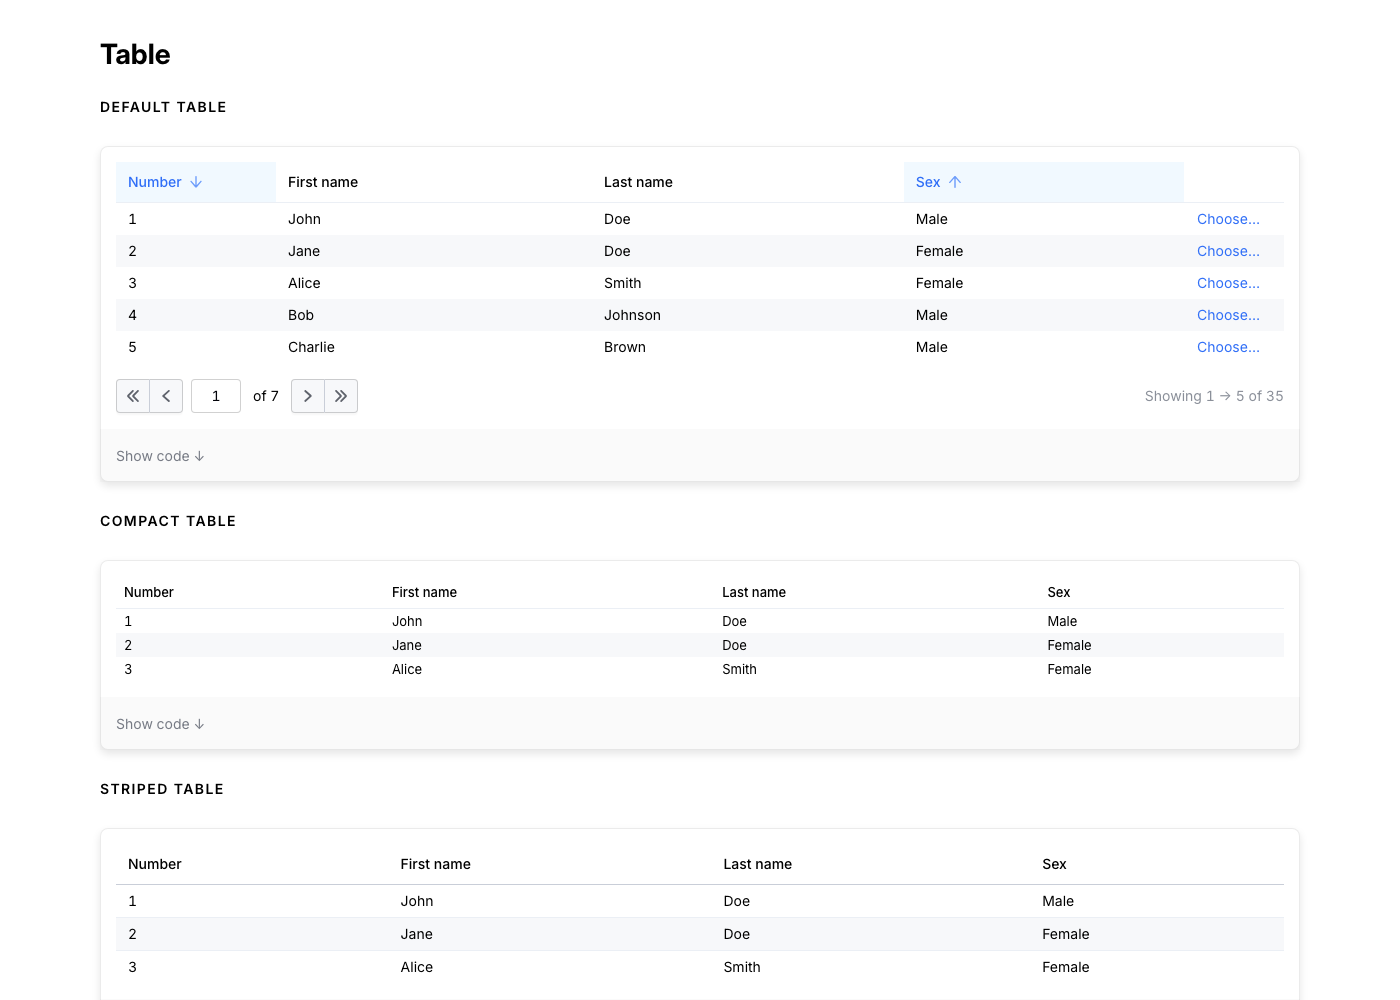This screenshot has width=1400, height=1000.
Task: Click Choose... for Charlie Brown
Action: (1228, 347)
